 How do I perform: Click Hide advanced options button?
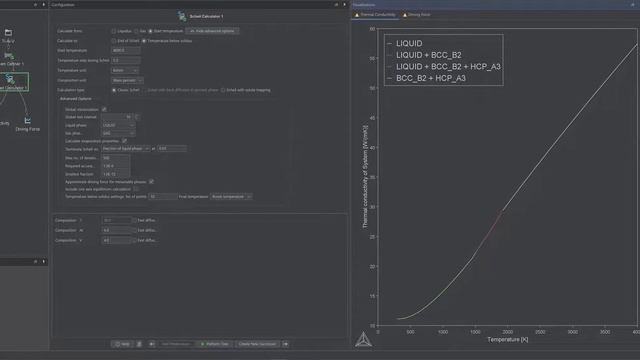212,31
